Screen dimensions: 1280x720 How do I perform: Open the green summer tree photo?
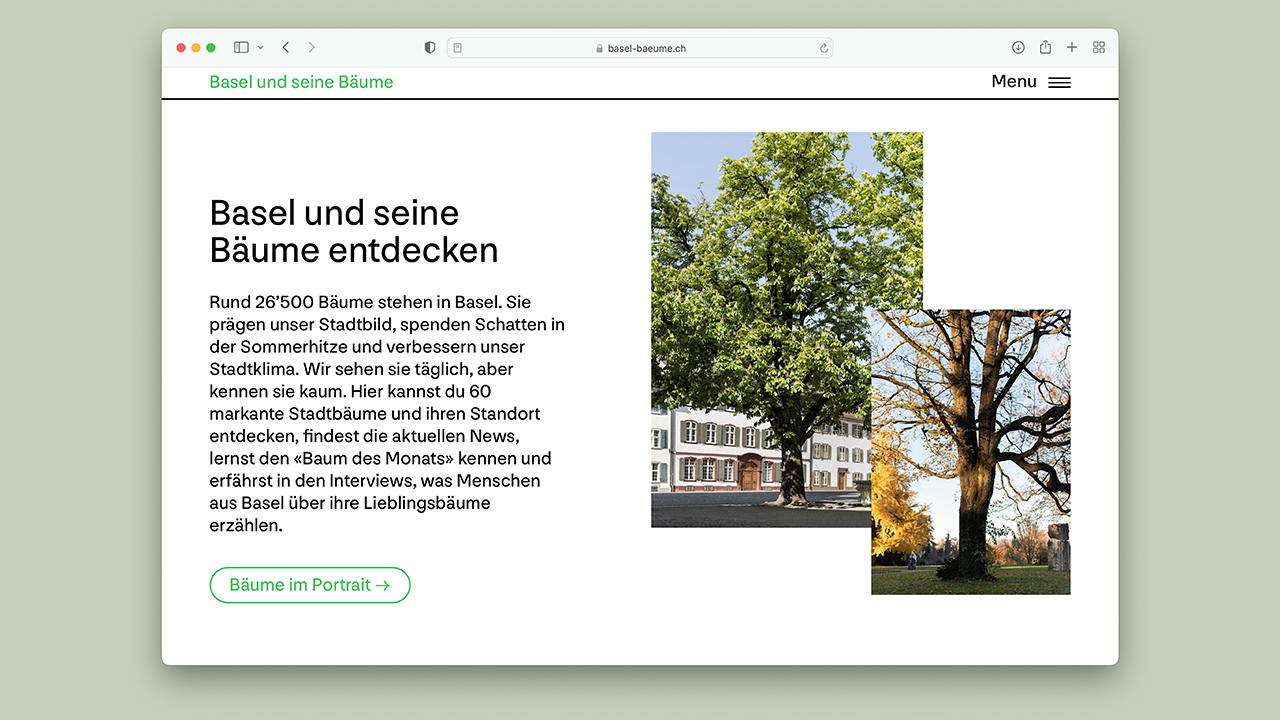(x=787, y=329)
